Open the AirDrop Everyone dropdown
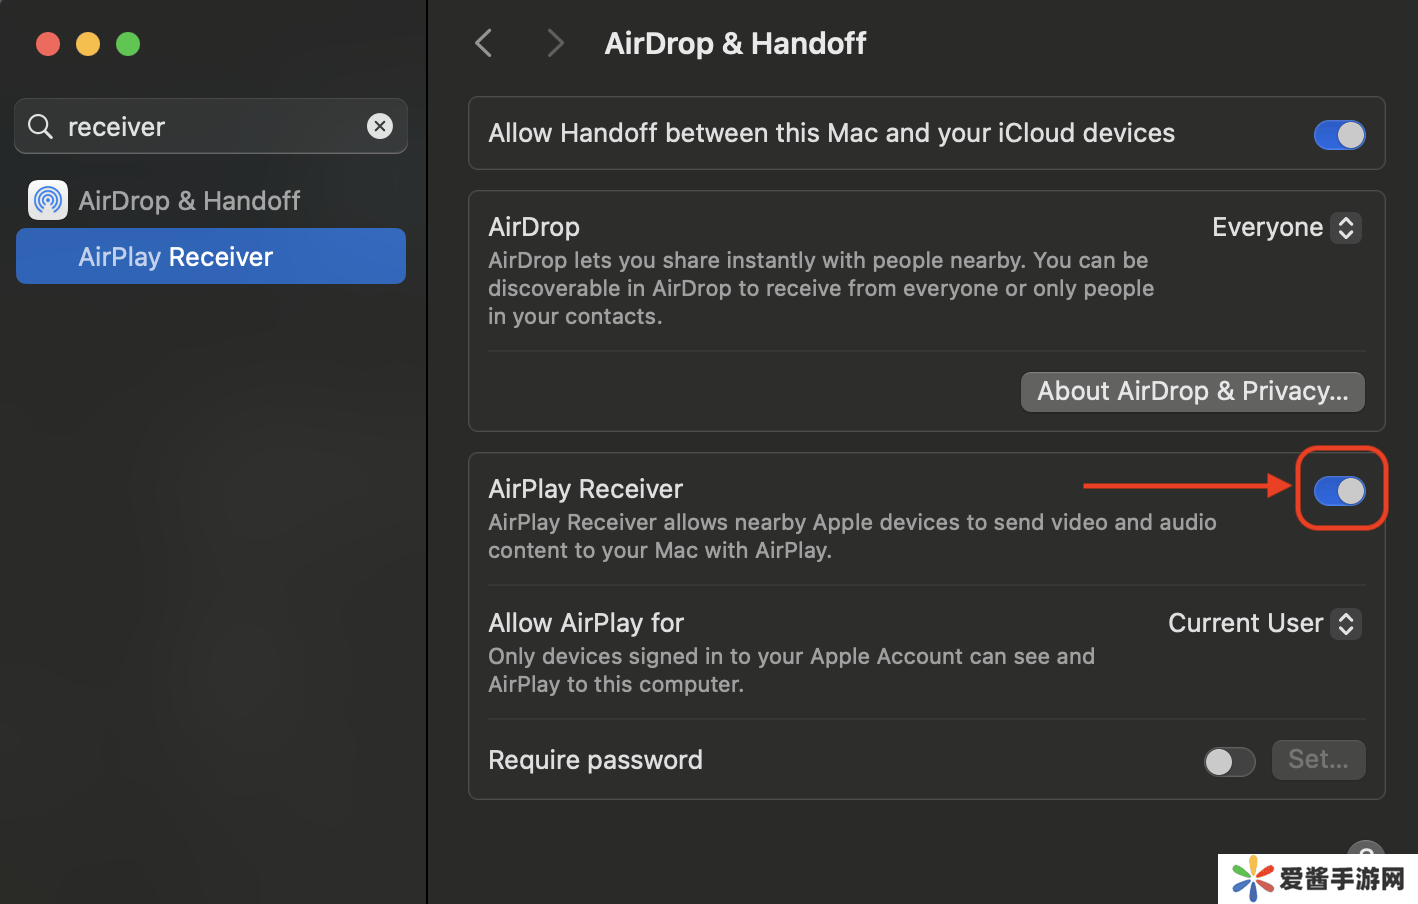 (x=1286, y=228)
